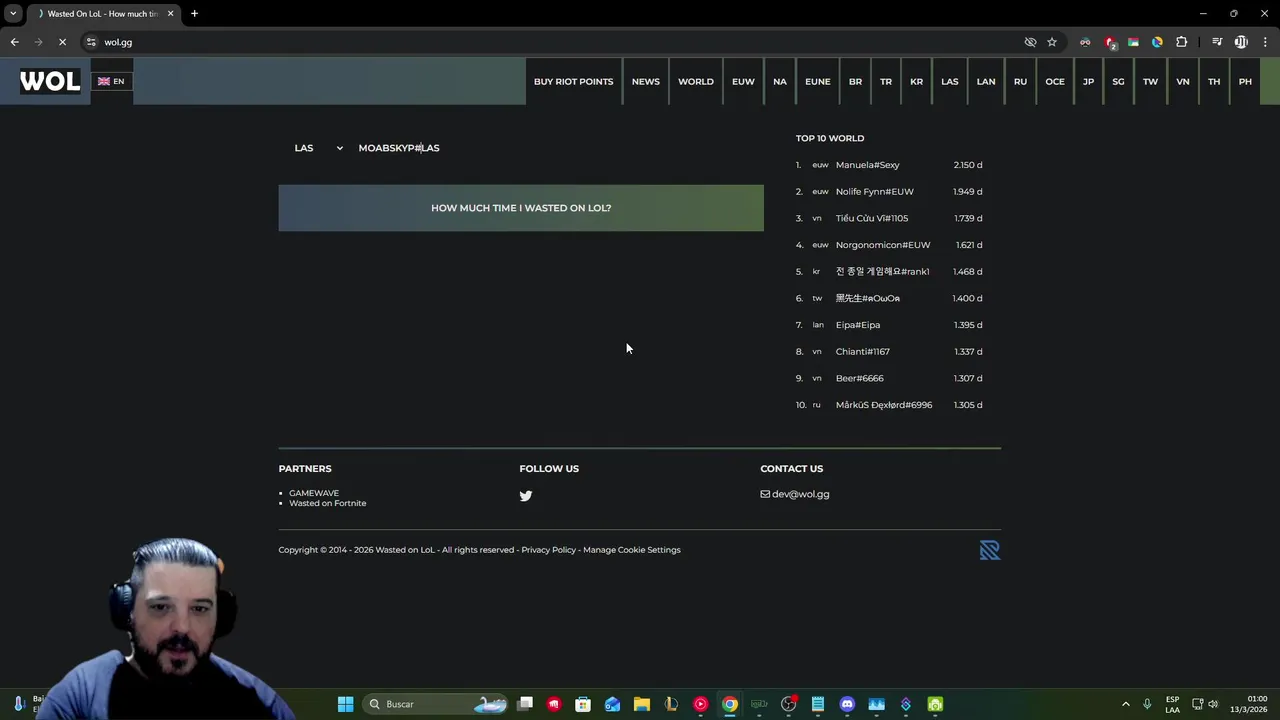Select the SG region tab
Image resolution: width=1280 pixels, height=720 pixels.
pos(1118,82)
